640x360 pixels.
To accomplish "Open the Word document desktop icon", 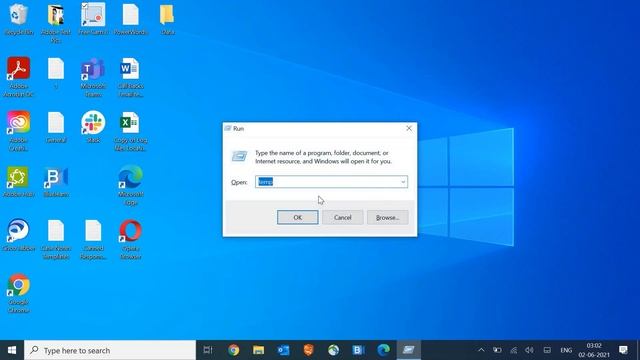I will coord(130,77).
